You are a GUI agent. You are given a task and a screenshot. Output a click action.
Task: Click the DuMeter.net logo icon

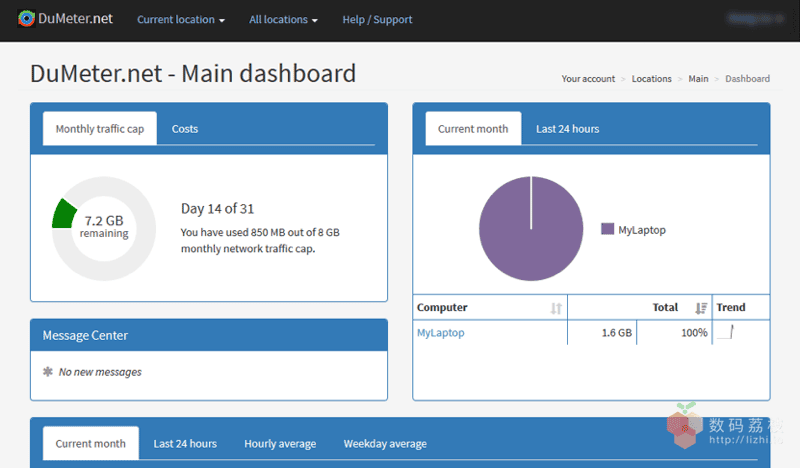click(27, 19)
